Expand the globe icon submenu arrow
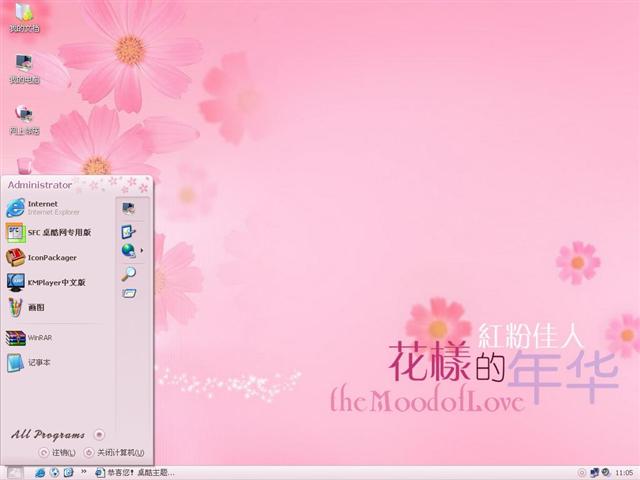 tap(142, 250)
